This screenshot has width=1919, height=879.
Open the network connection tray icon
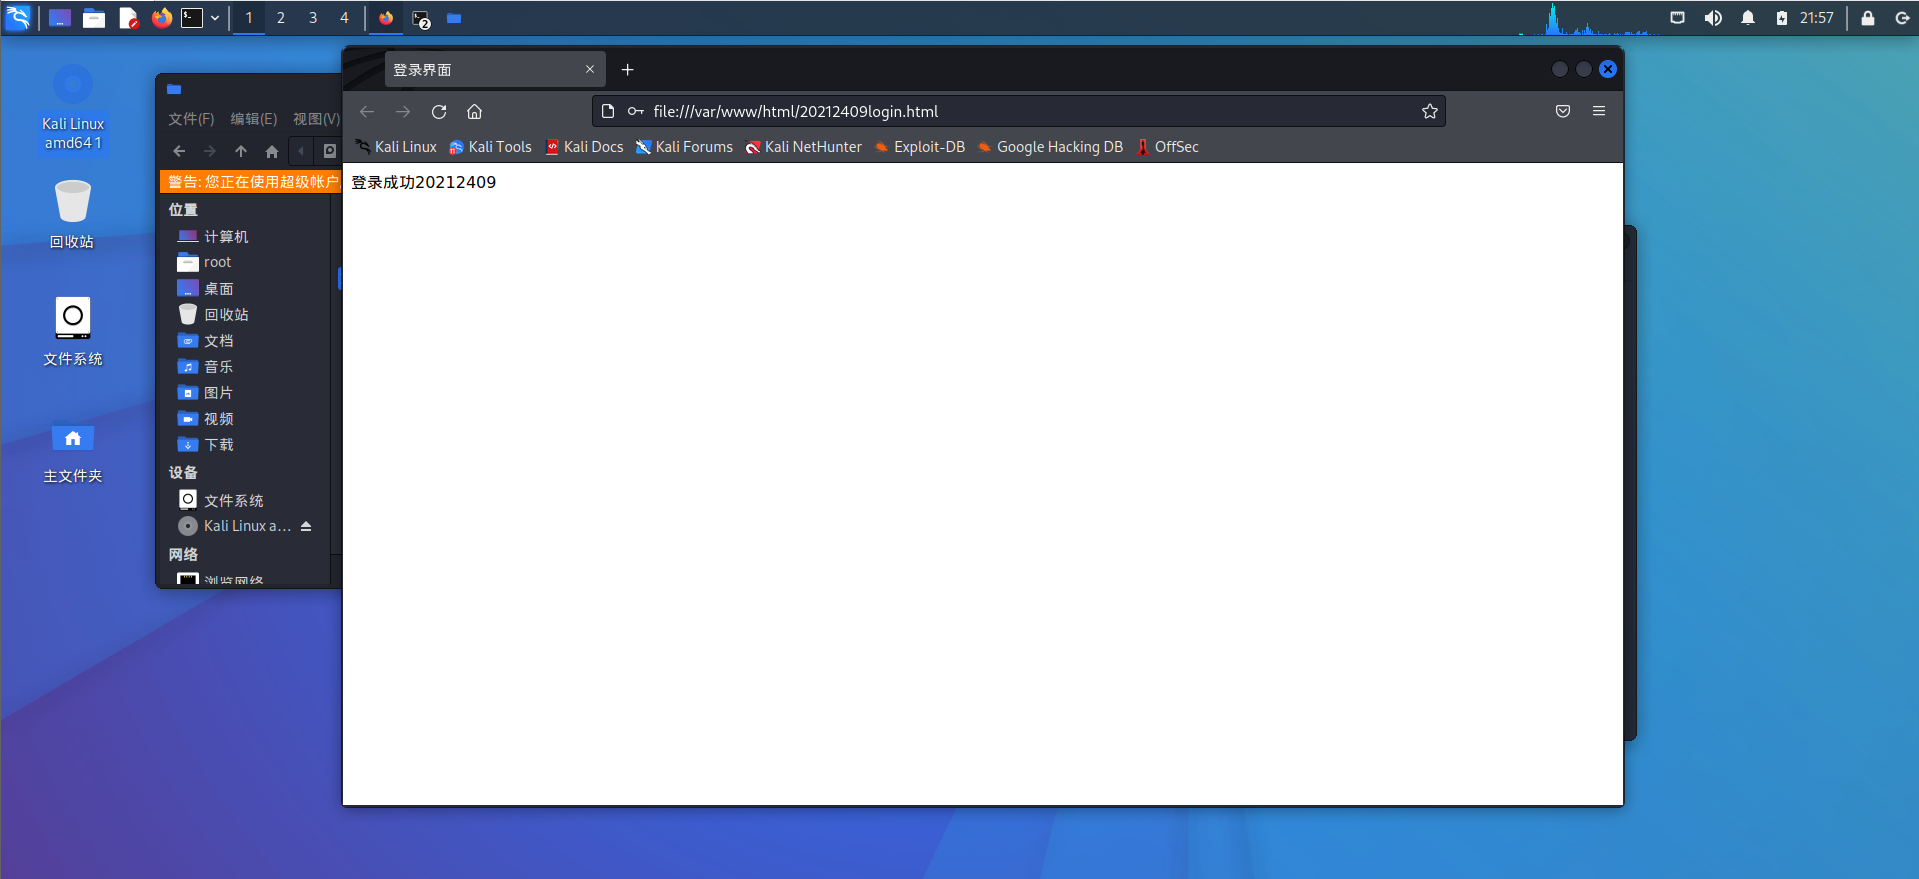point(1678,18)
